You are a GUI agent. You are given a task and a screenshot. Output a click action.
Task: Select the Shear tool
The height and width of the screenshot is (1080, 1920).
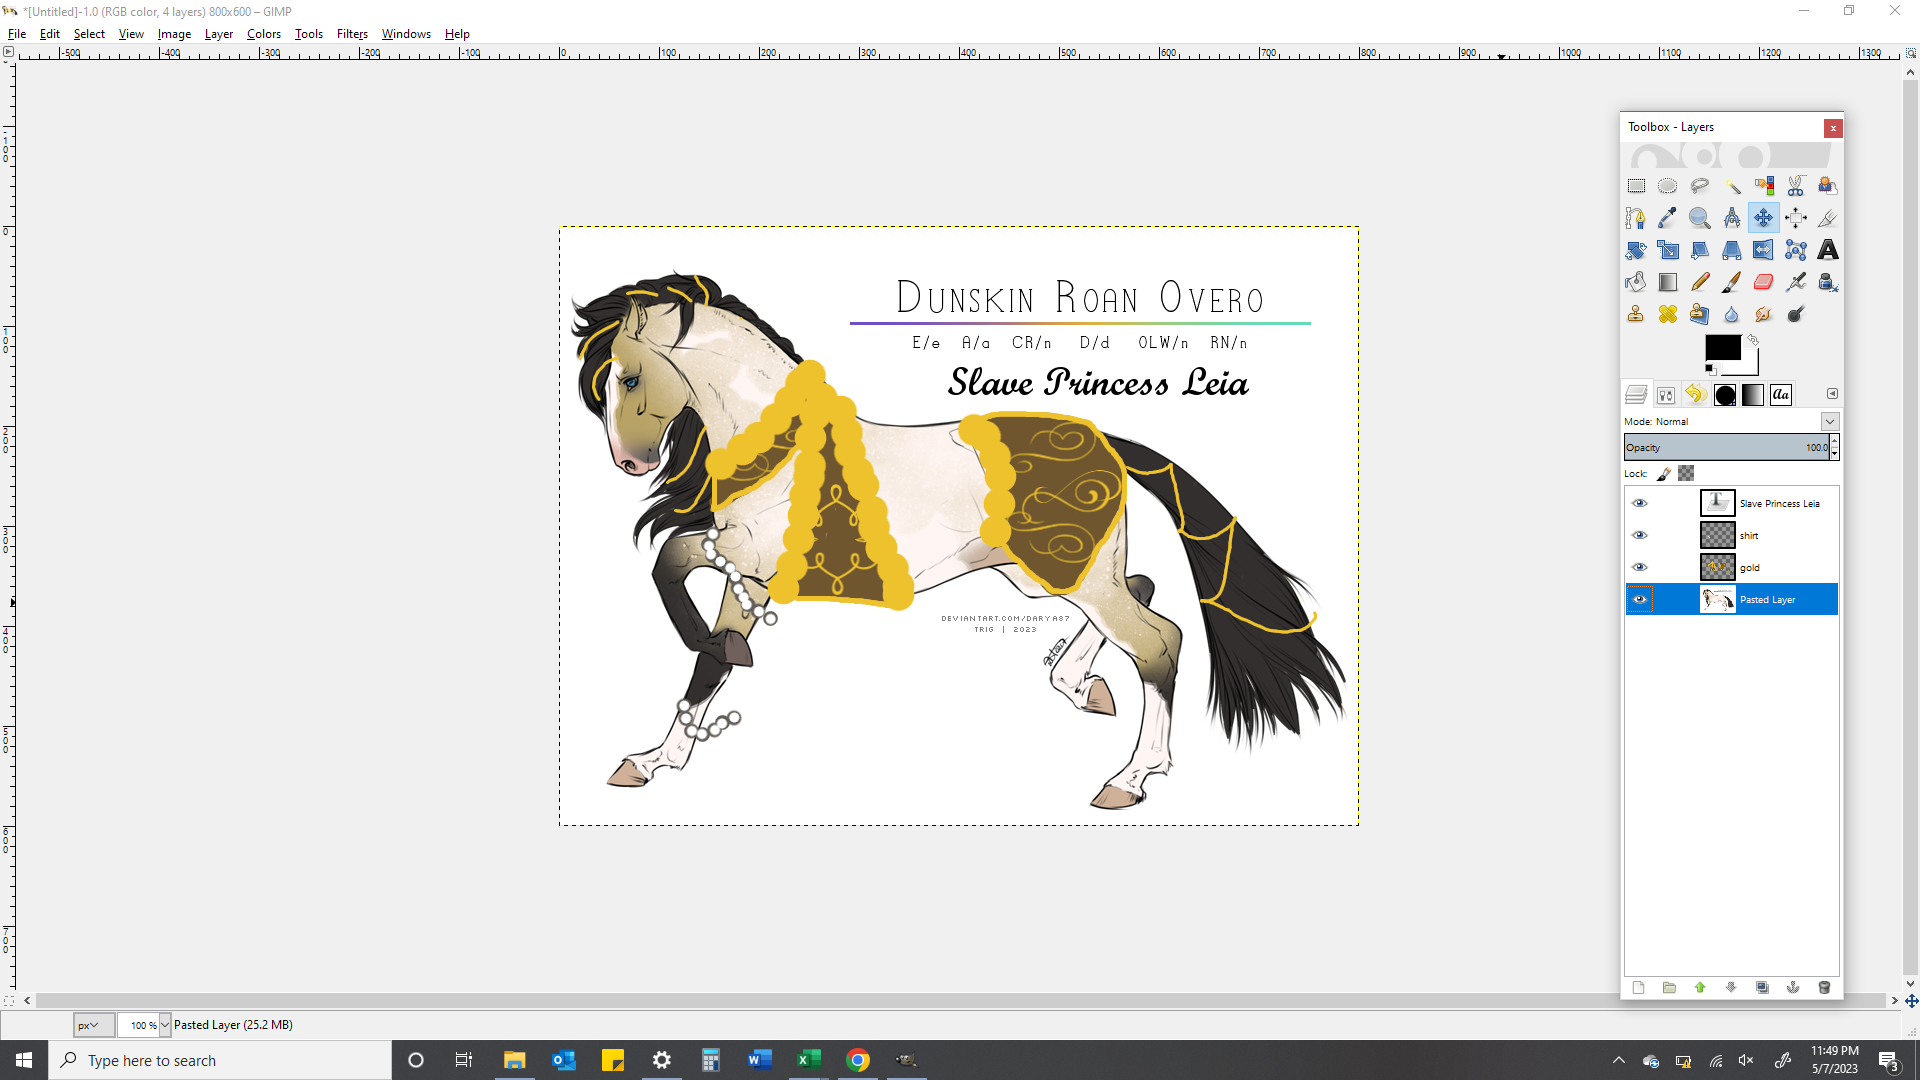[1700, 250]
